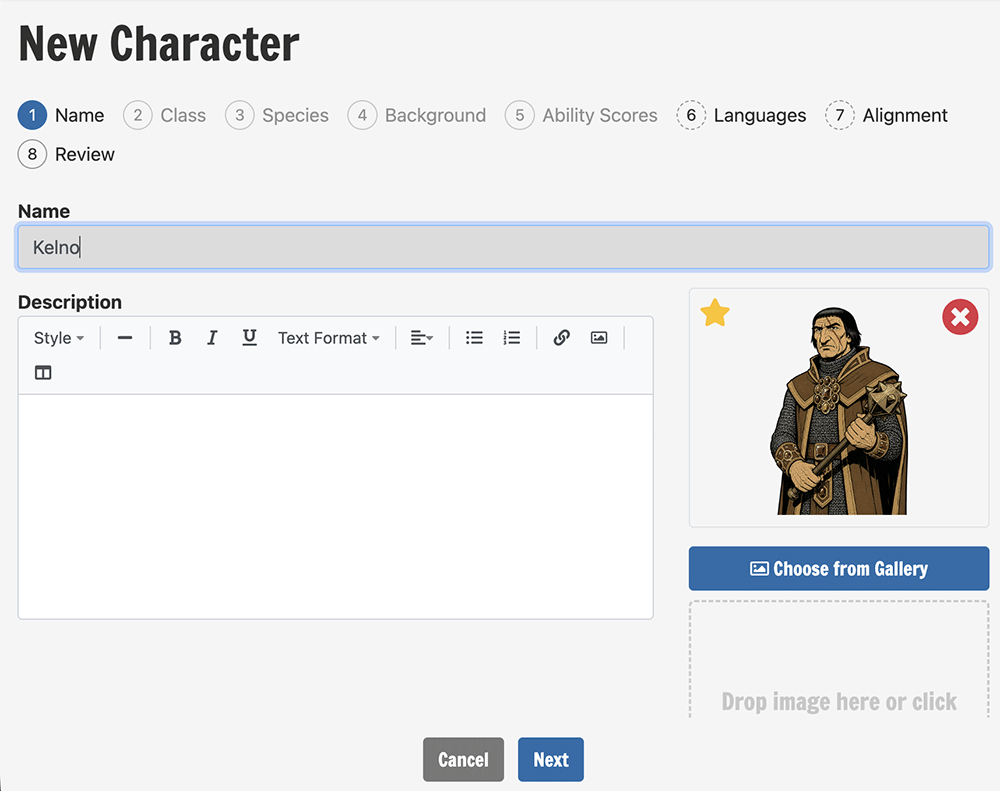Insert a bulleted list
The width and height of the screenshot is (1000, 791).
pyautogui.click(x=474, y=337)
